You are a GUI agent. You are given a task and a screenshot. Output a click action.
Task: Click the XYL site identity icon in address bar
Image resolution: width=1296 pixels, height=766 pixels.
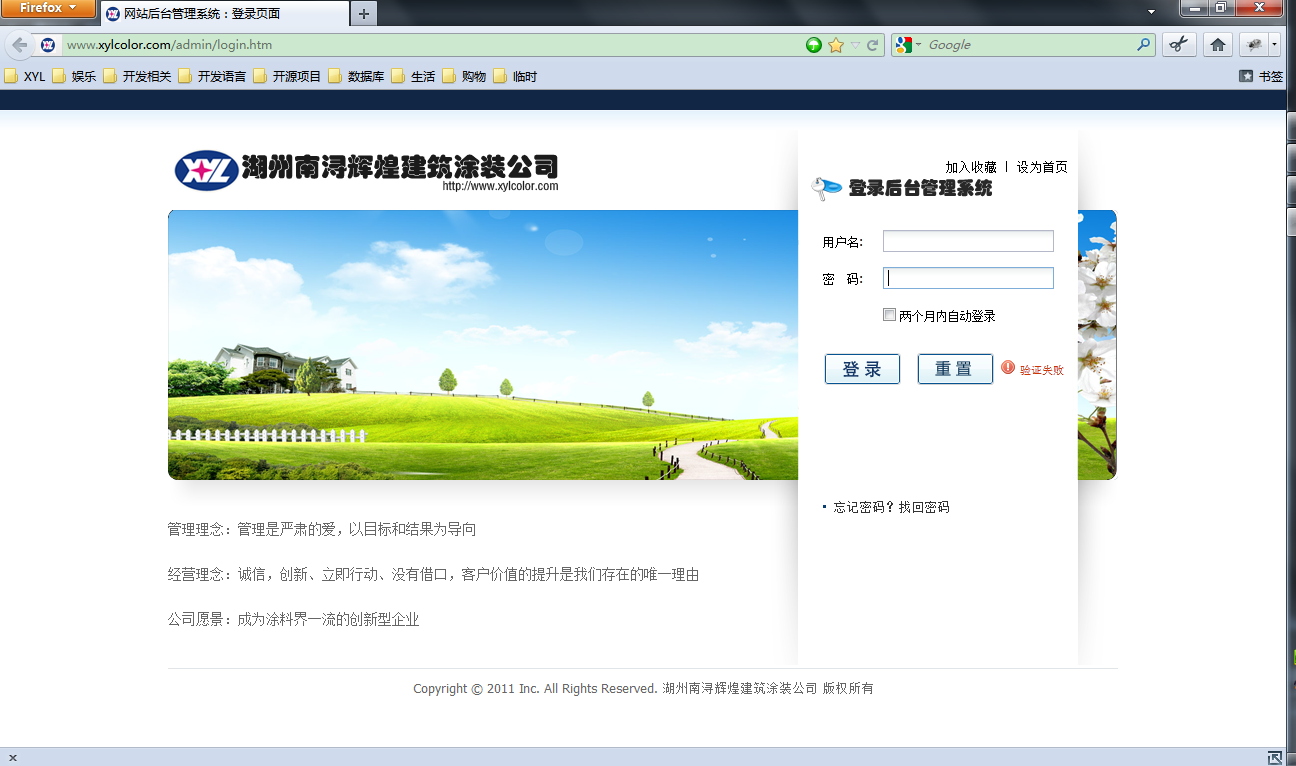coord(48,45)
